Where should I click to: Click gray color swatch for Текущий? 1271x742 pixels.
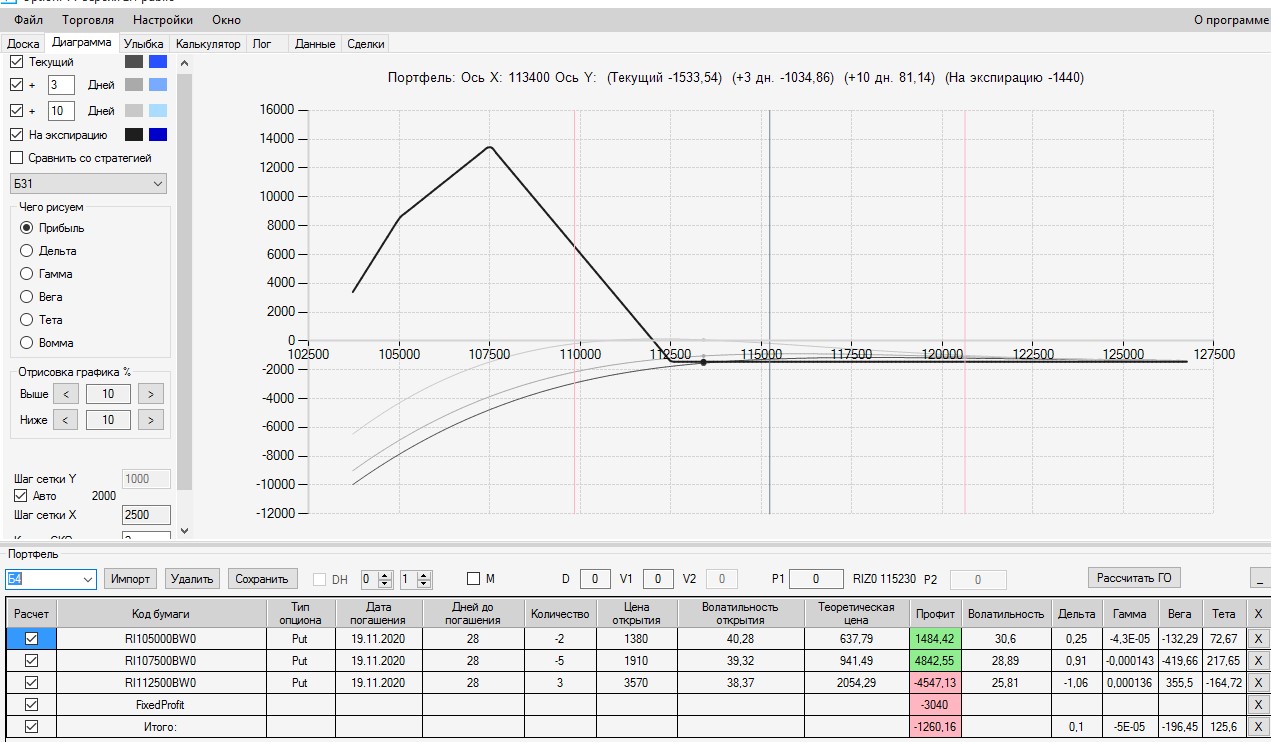coord(134,62)
